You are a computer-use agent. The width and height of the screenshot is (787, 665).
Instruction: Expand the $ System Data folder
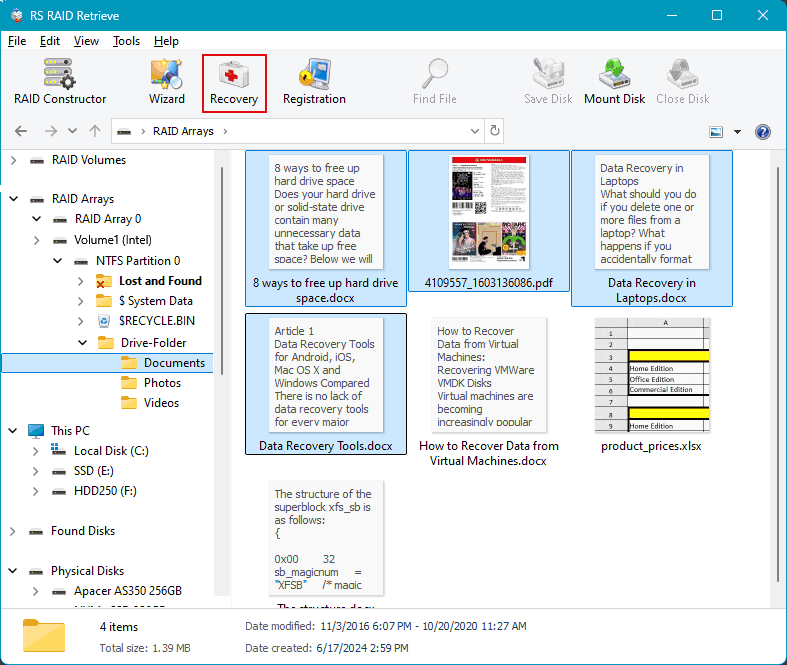pyautogui.click(x=80, y=301)
